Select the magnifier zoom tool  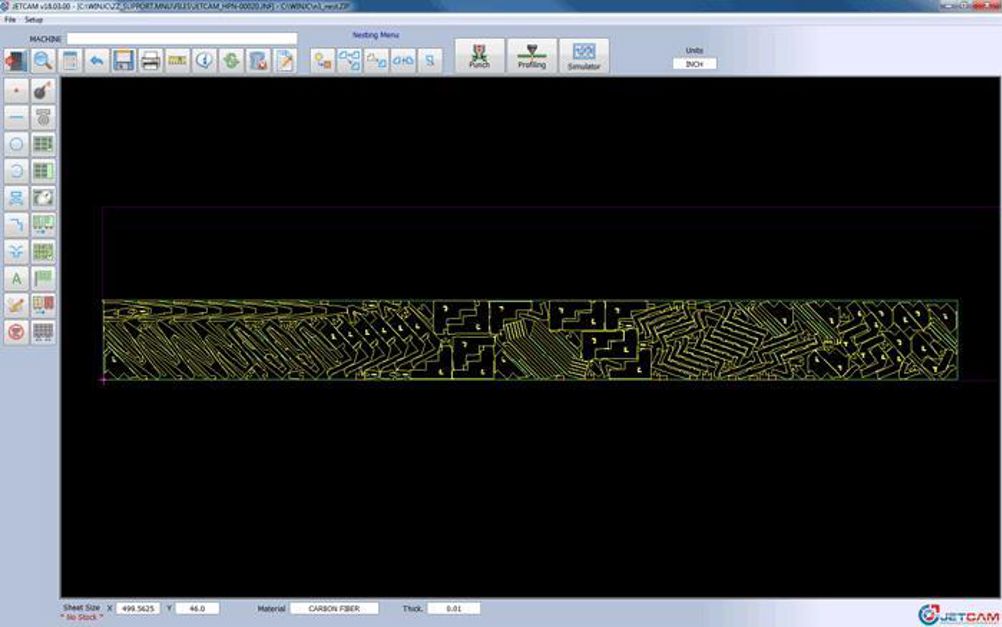pyautogui.click(x=43, y=61)
